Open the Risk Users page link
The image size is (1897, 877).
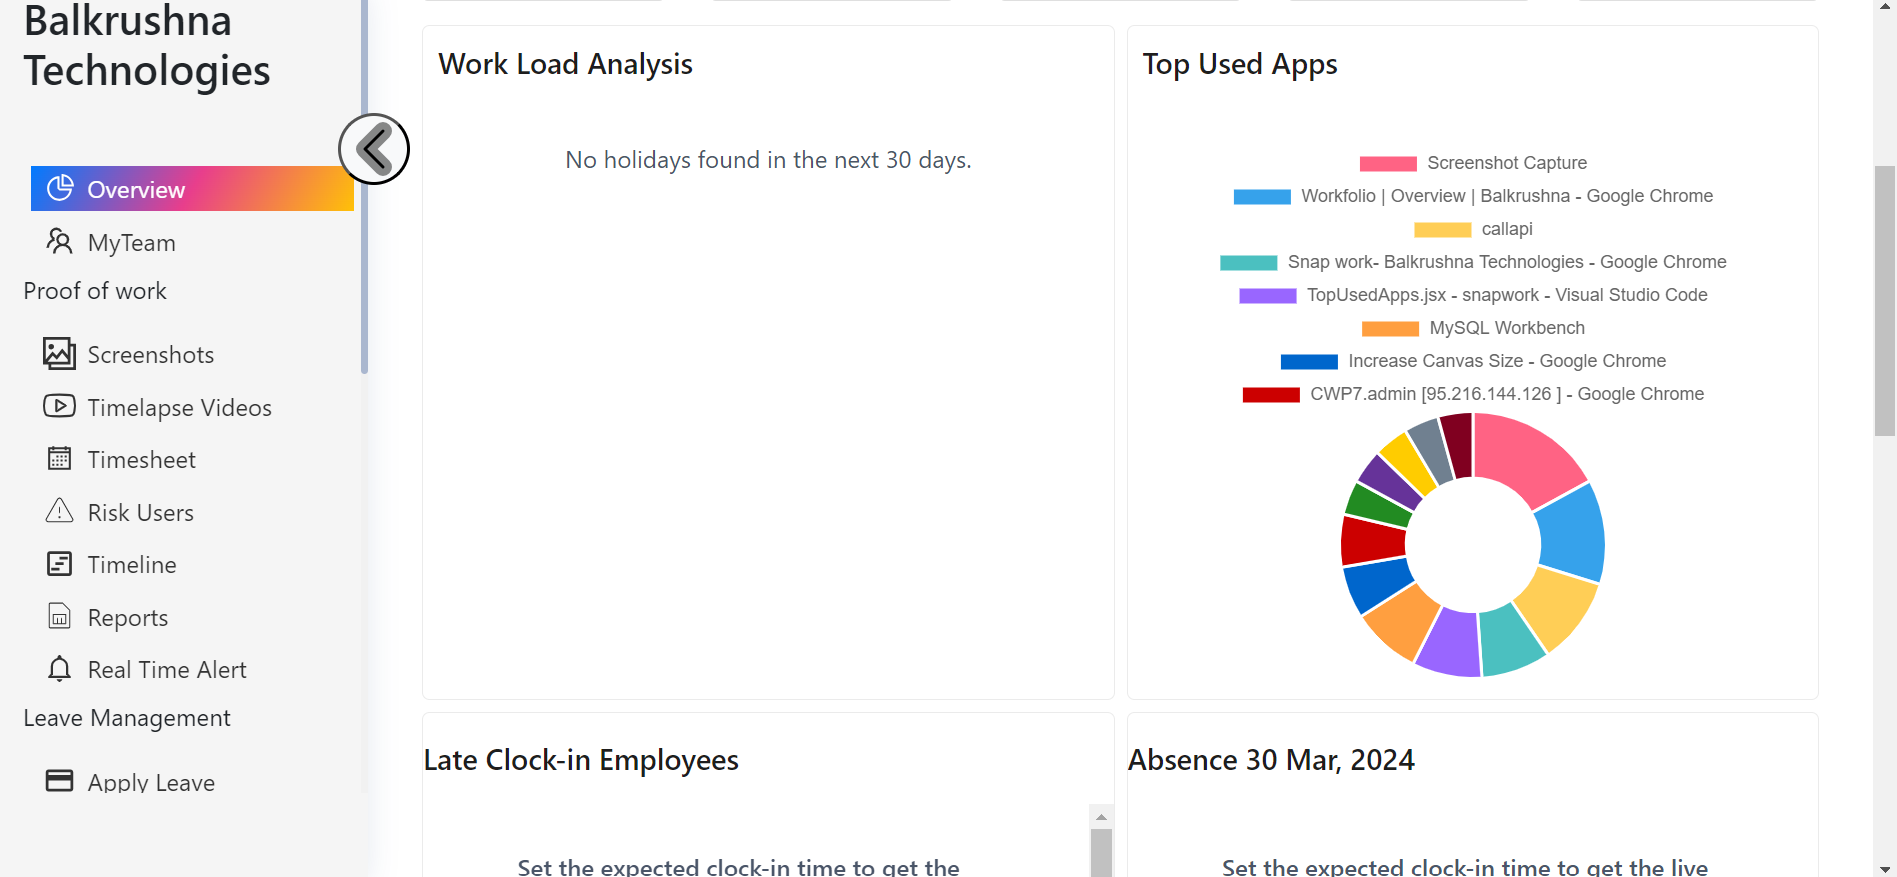point(140,513)
